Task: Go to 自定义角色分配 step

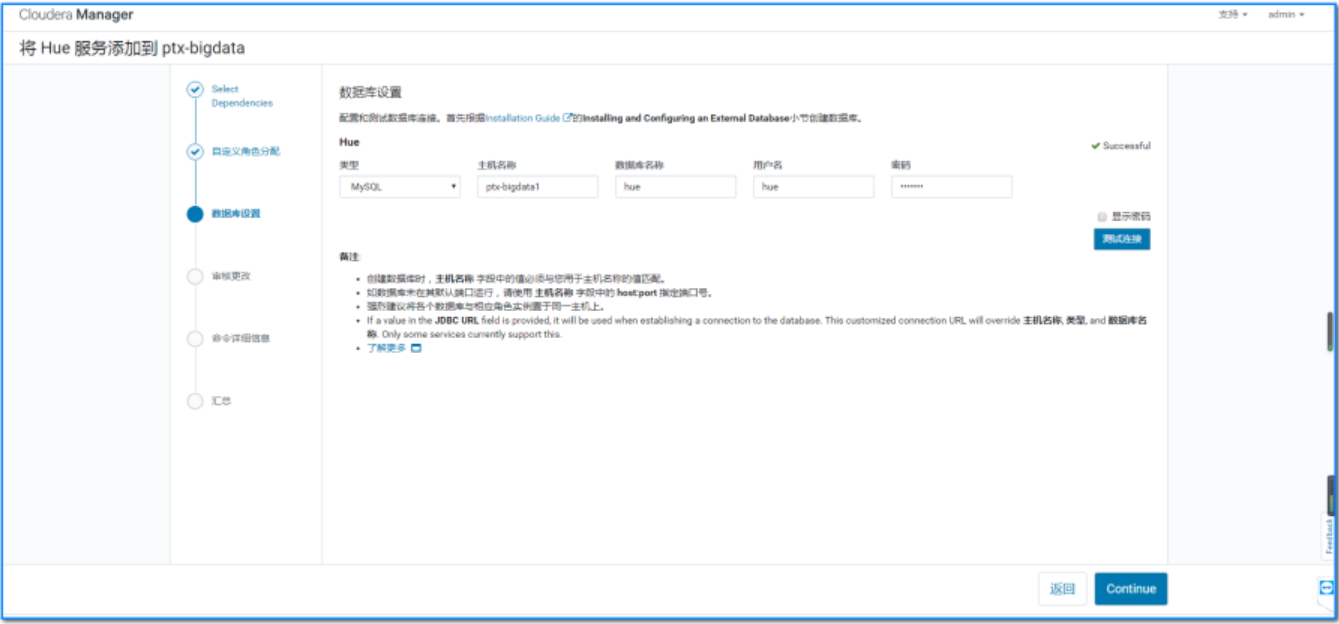Action: tap(246, 152)
